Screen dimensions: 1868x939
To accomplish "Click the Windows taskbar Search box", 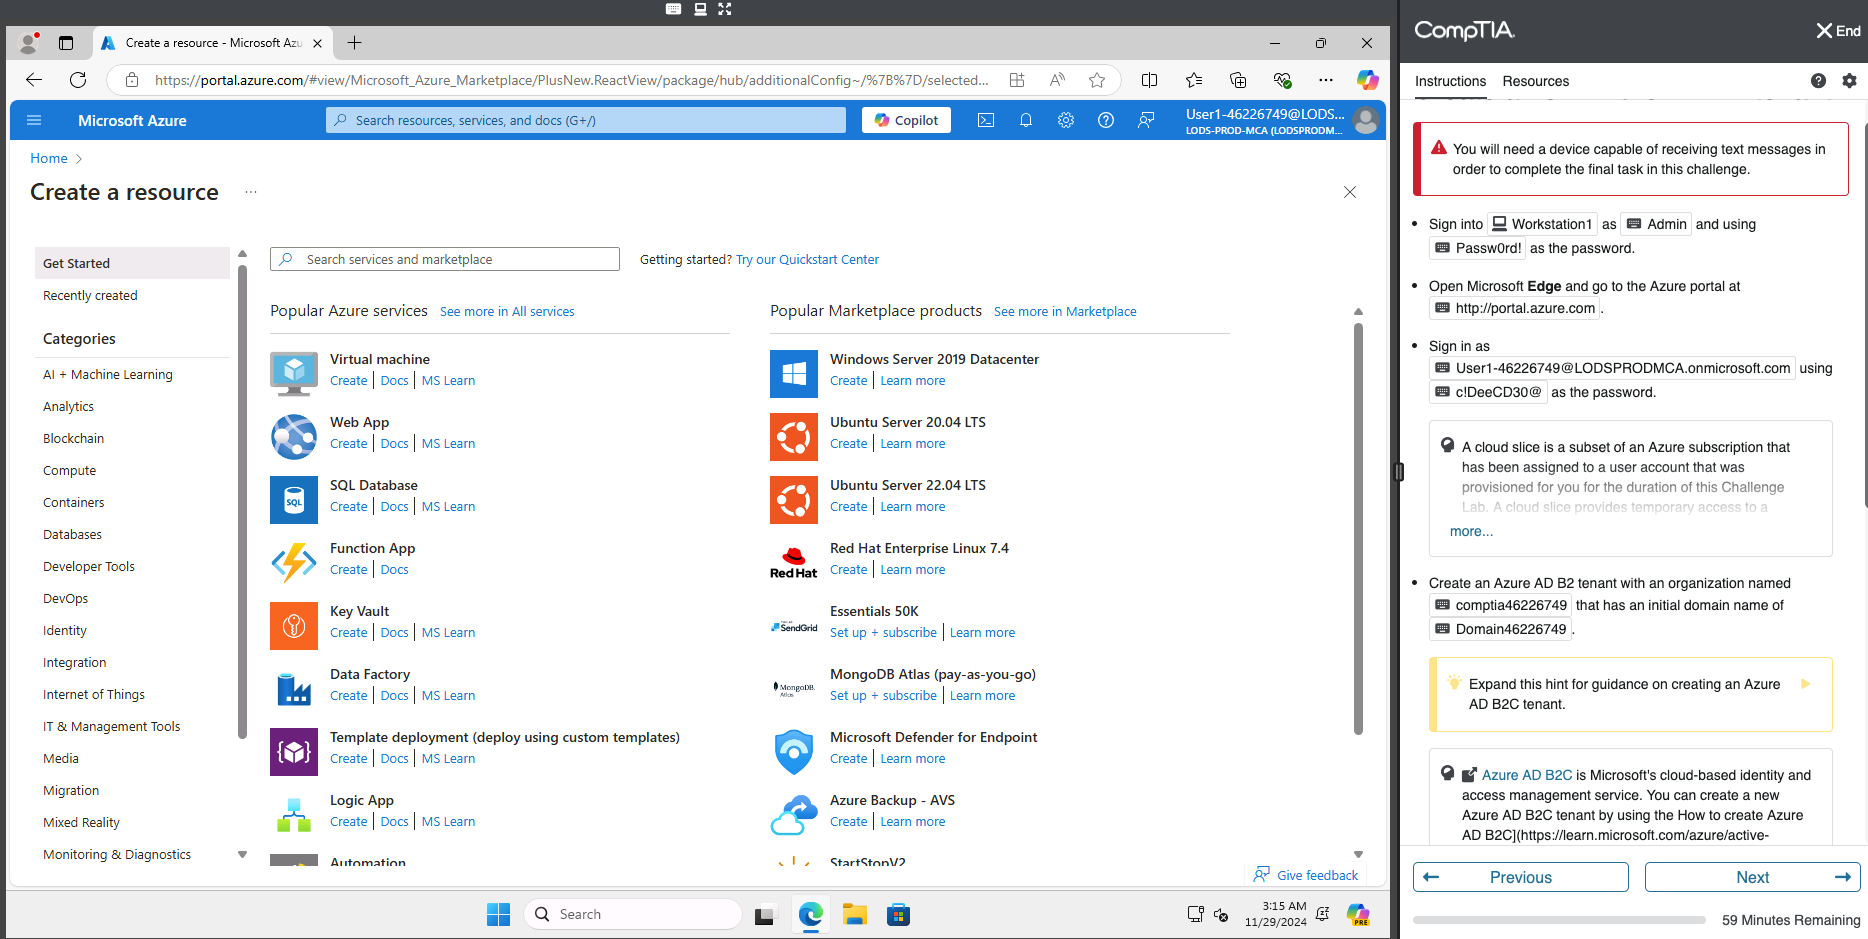I will tap(633, 914).
